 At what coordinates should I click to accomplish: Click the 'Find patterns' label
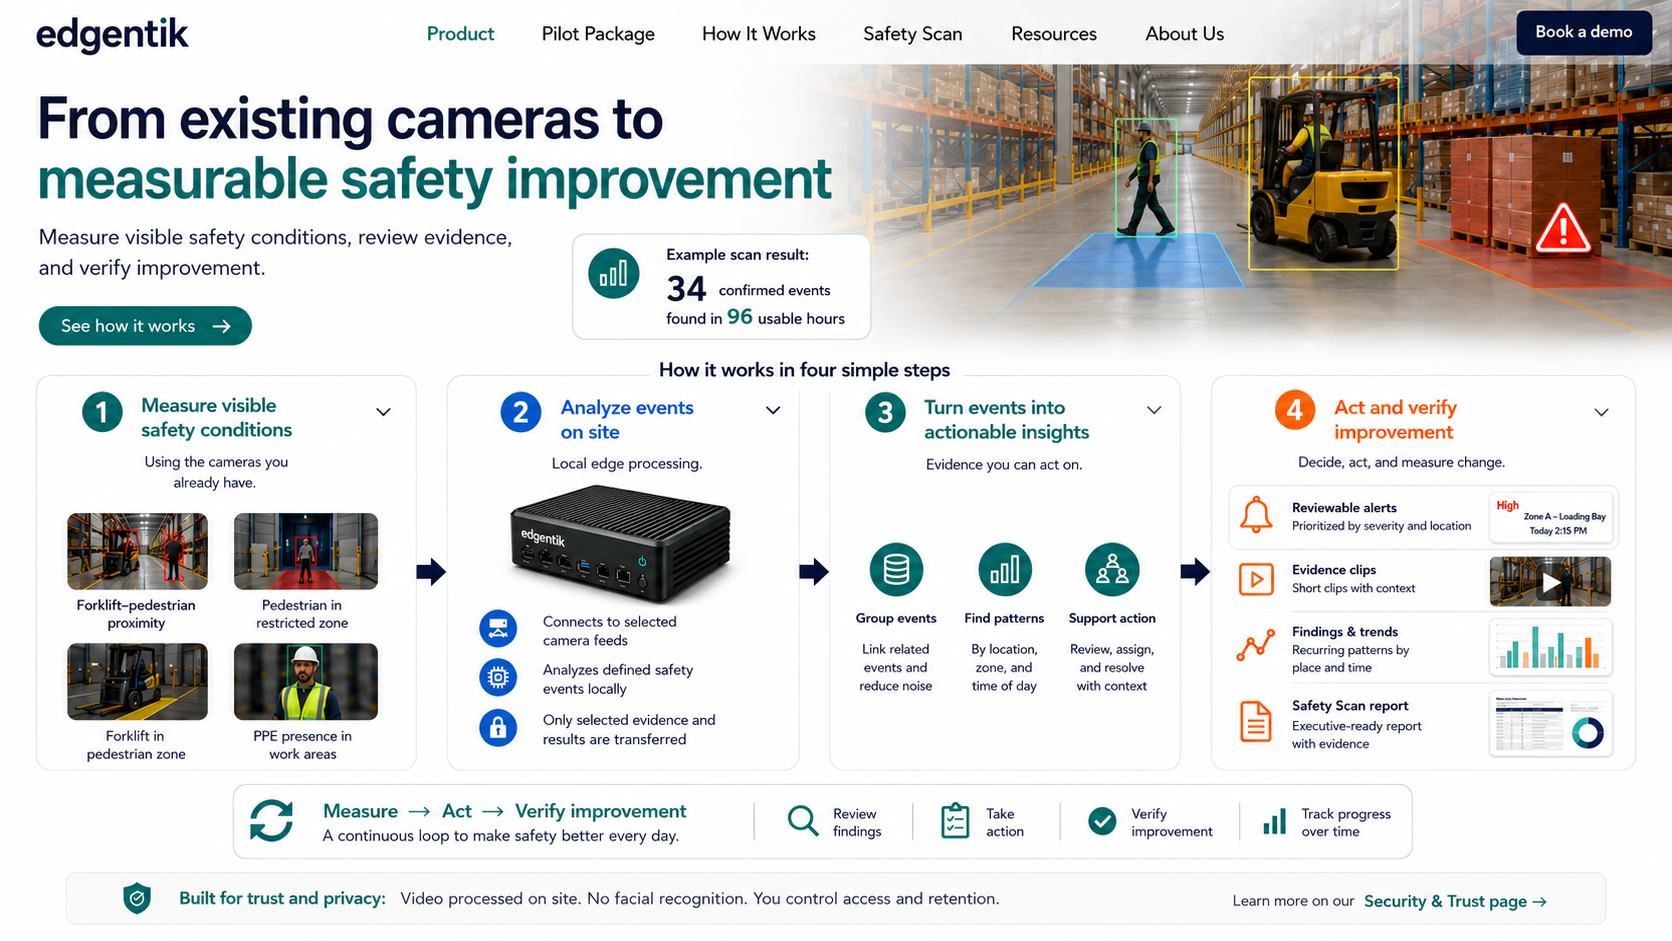(1004, 619)
